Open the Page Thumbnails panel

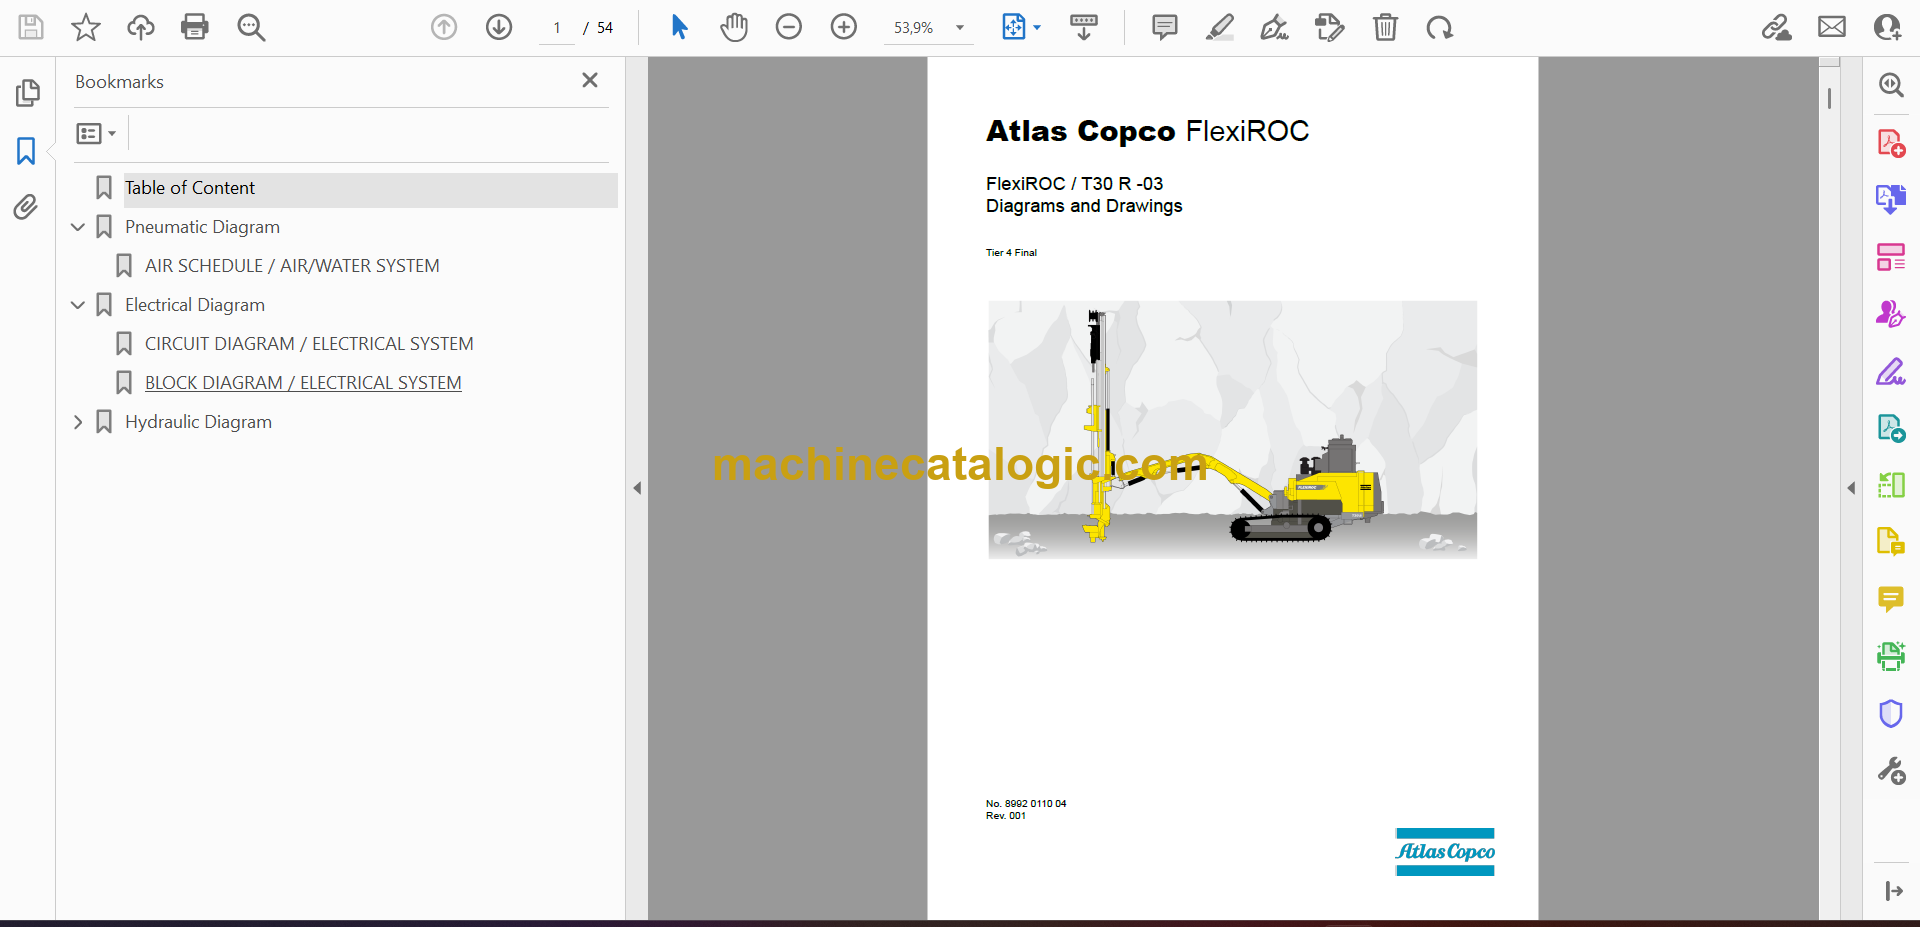click(x=27, y=93)
